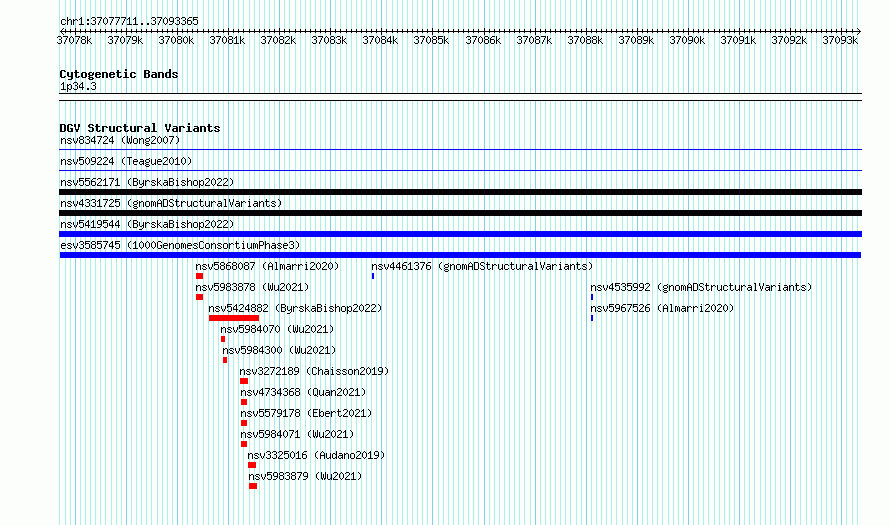Screen dimensions: 890x525
Task: Click the left arrowhead of the ruler
Action: [x=62, y=31]
